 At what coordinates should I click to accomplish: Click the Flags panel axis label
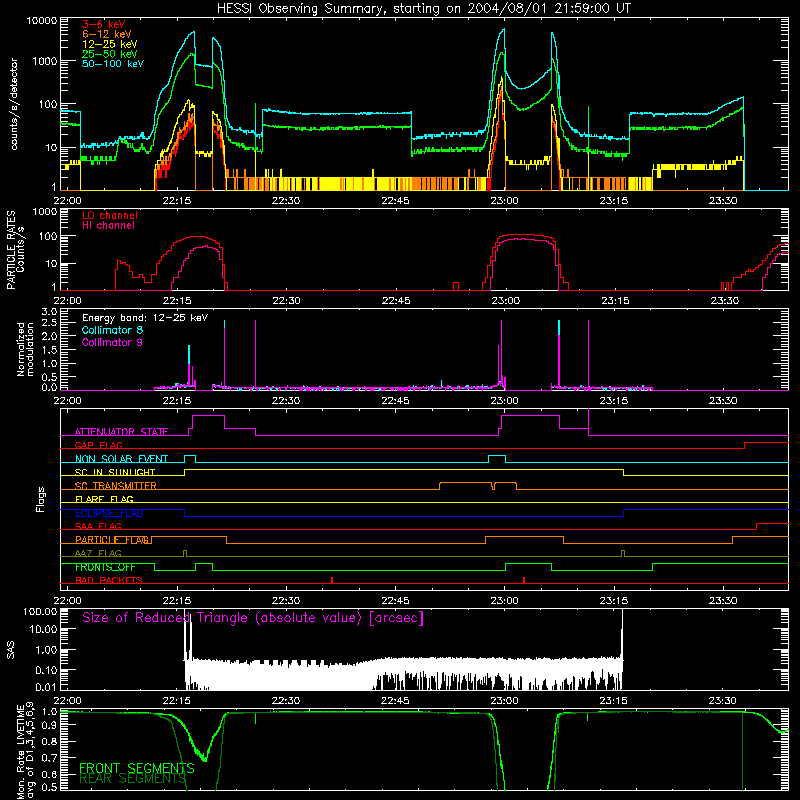click(41, 499)
